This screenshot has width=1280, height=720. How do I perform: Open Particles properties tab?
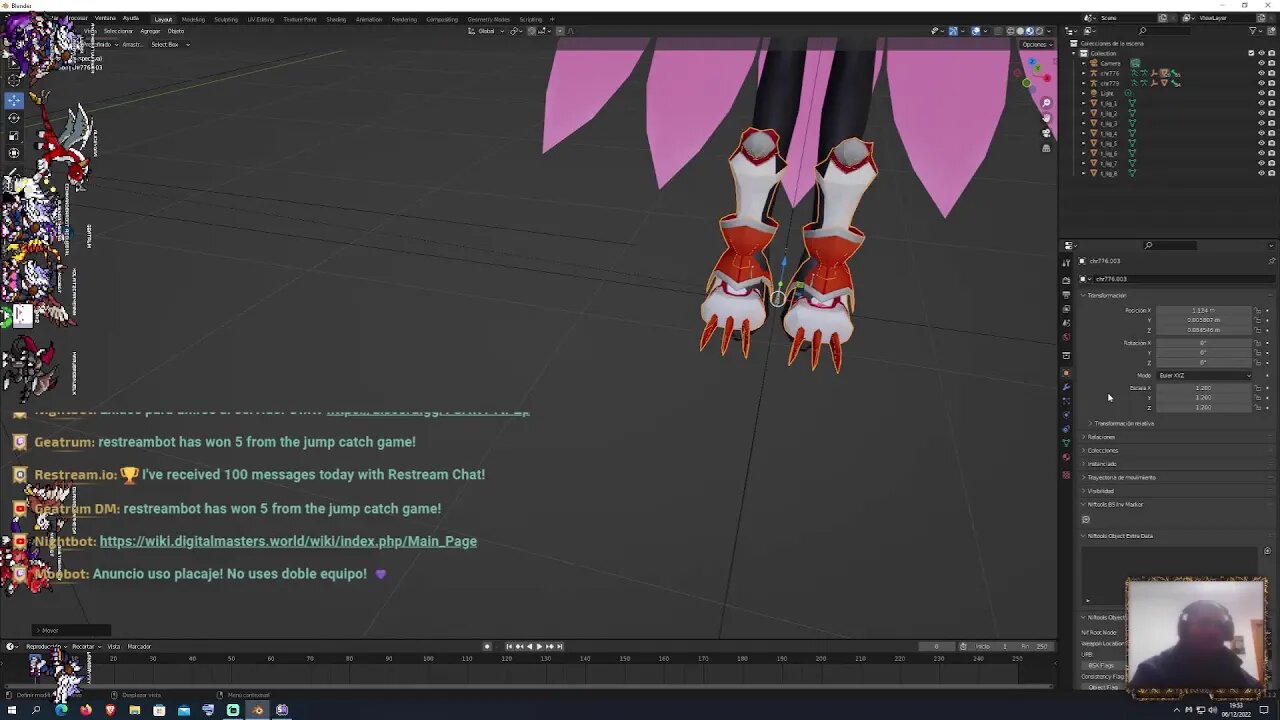point(1066,401)
